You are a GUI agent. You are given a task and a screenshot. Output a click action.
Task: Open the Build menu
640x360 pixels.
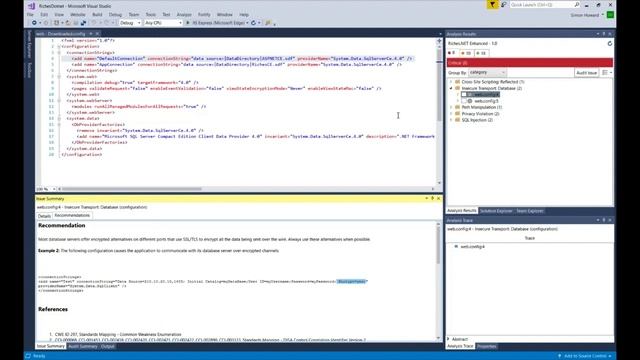[x=97, y=14]
